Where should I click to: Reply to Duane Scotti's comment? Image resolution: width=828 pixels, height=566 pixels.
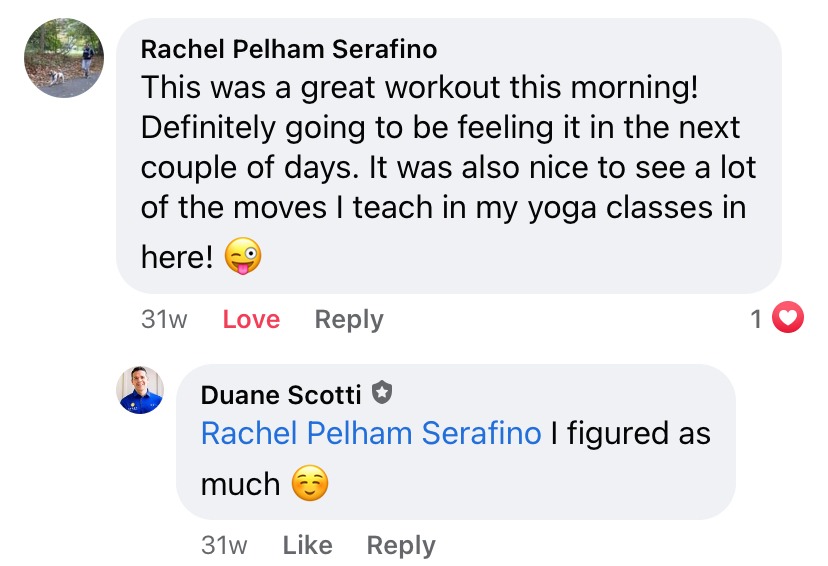(401, 545)
